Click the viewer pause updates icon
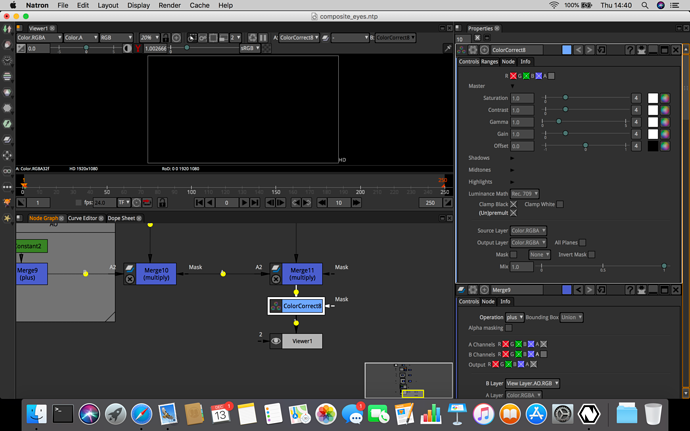Viewport: 690px width, 431px height. [263, 38]
